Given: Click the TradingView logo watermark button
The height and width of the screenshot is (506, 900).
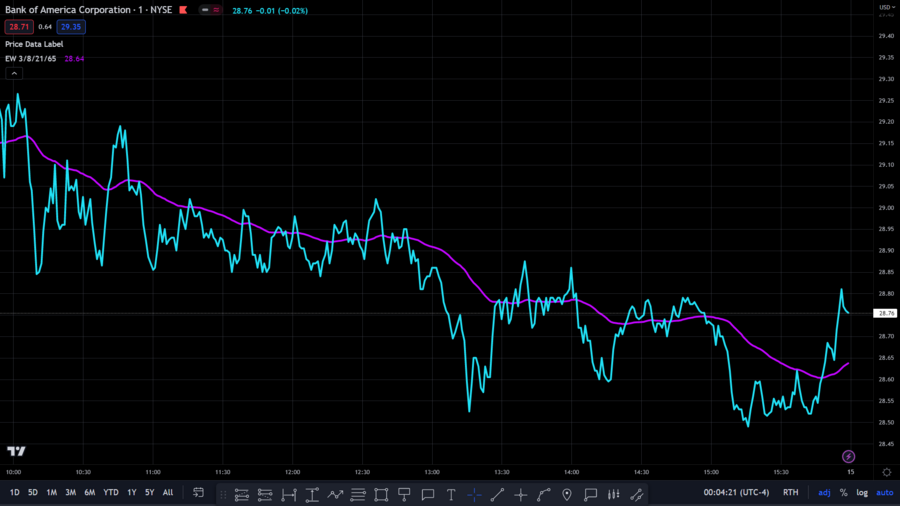Looking at the screenshot, I should 16,451.
